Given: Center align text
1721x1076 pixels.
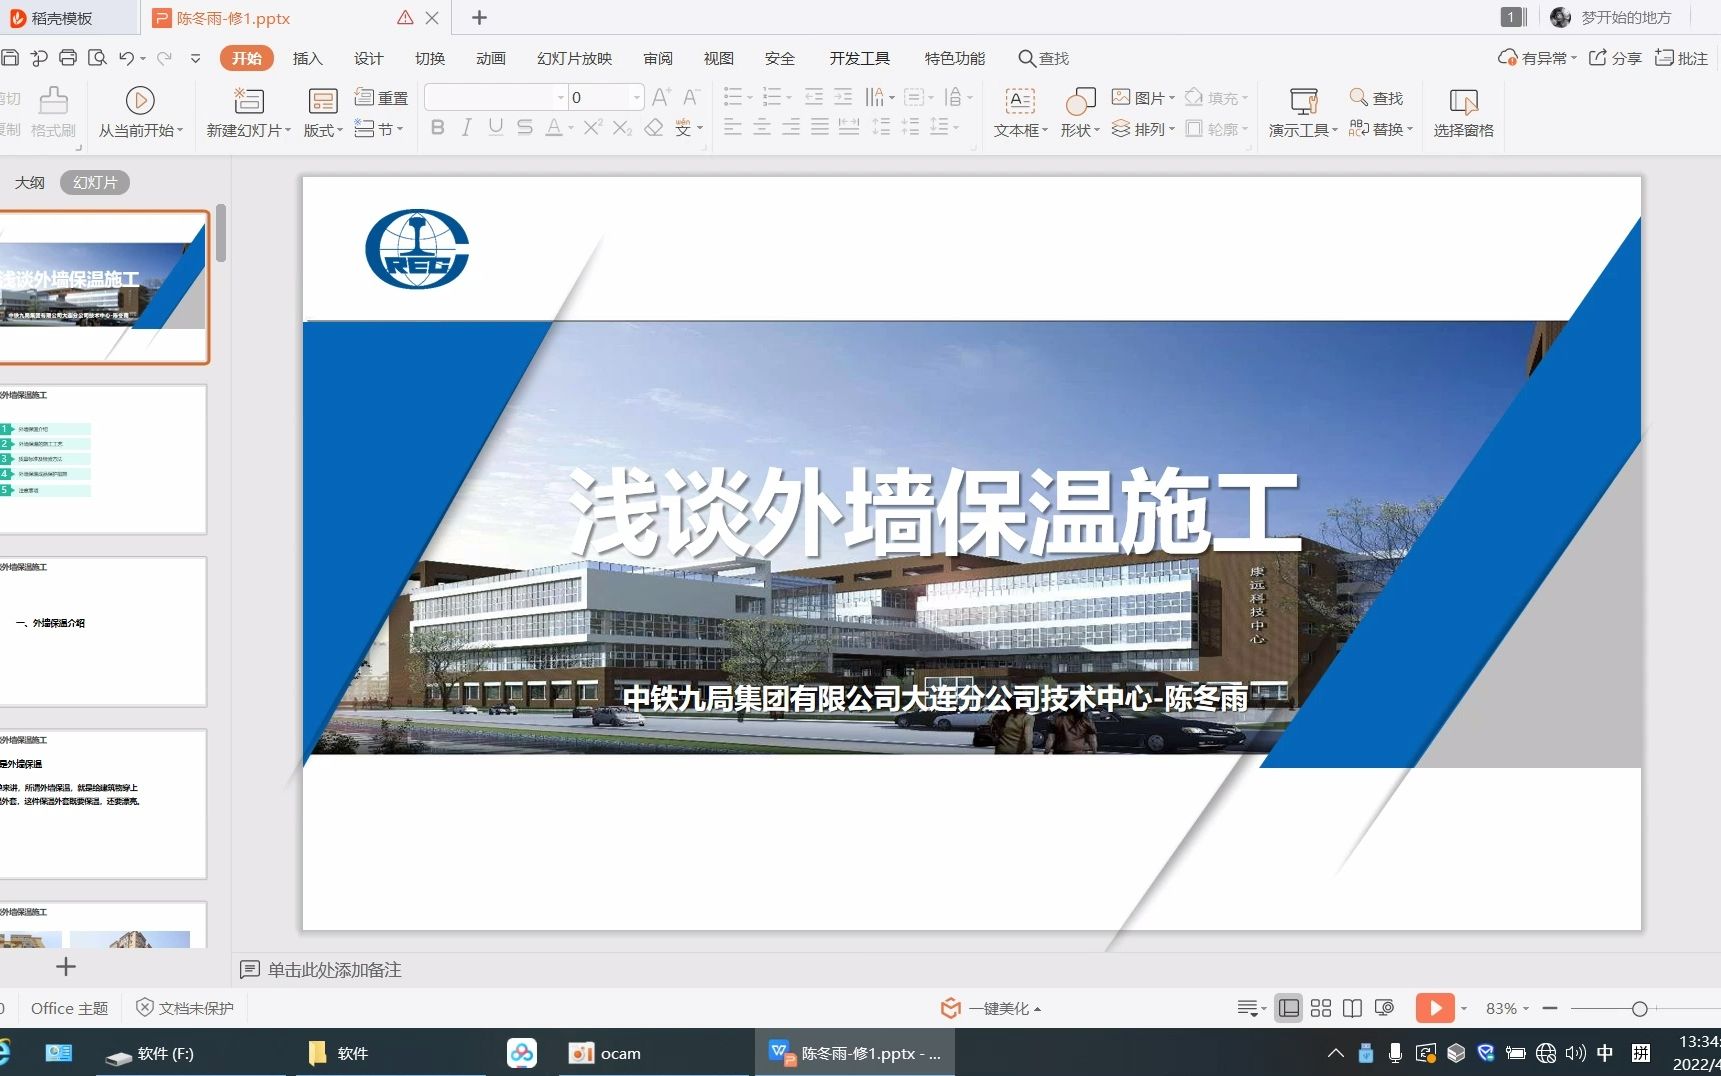Looking at the screenshot, I should click(762, 127).
